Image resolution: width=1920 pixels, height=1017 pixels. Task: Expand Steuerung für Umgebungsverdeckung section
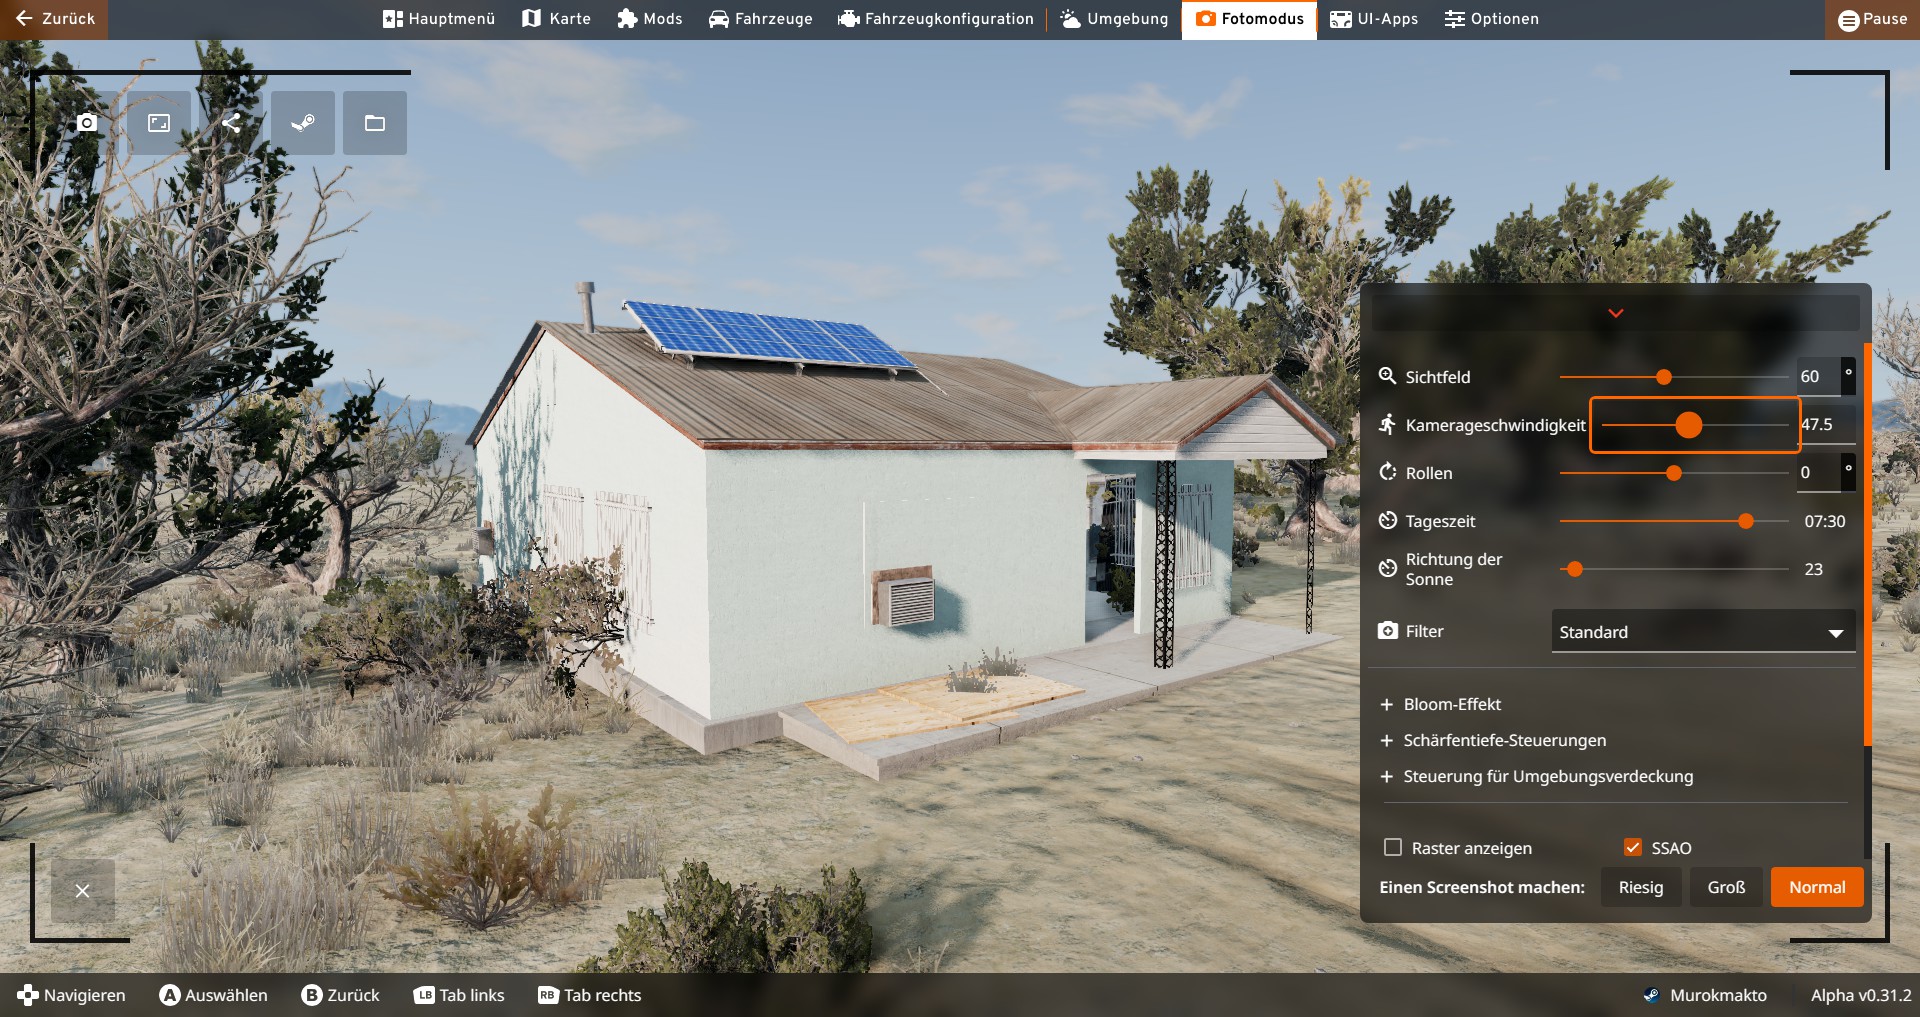(1537, 776)
